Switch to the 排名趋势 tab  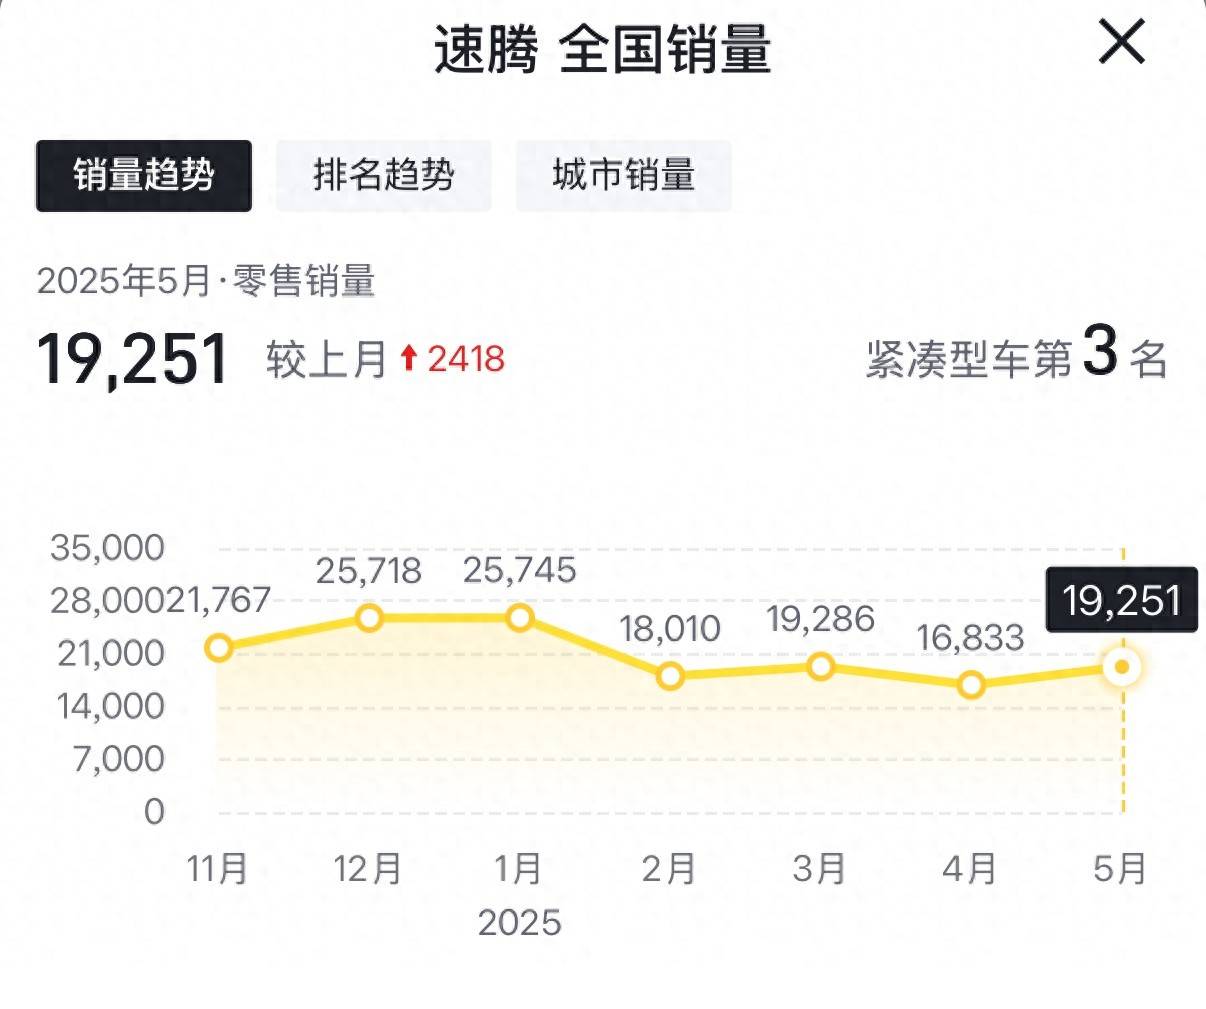pyautogui.click(x=384, y=176)
